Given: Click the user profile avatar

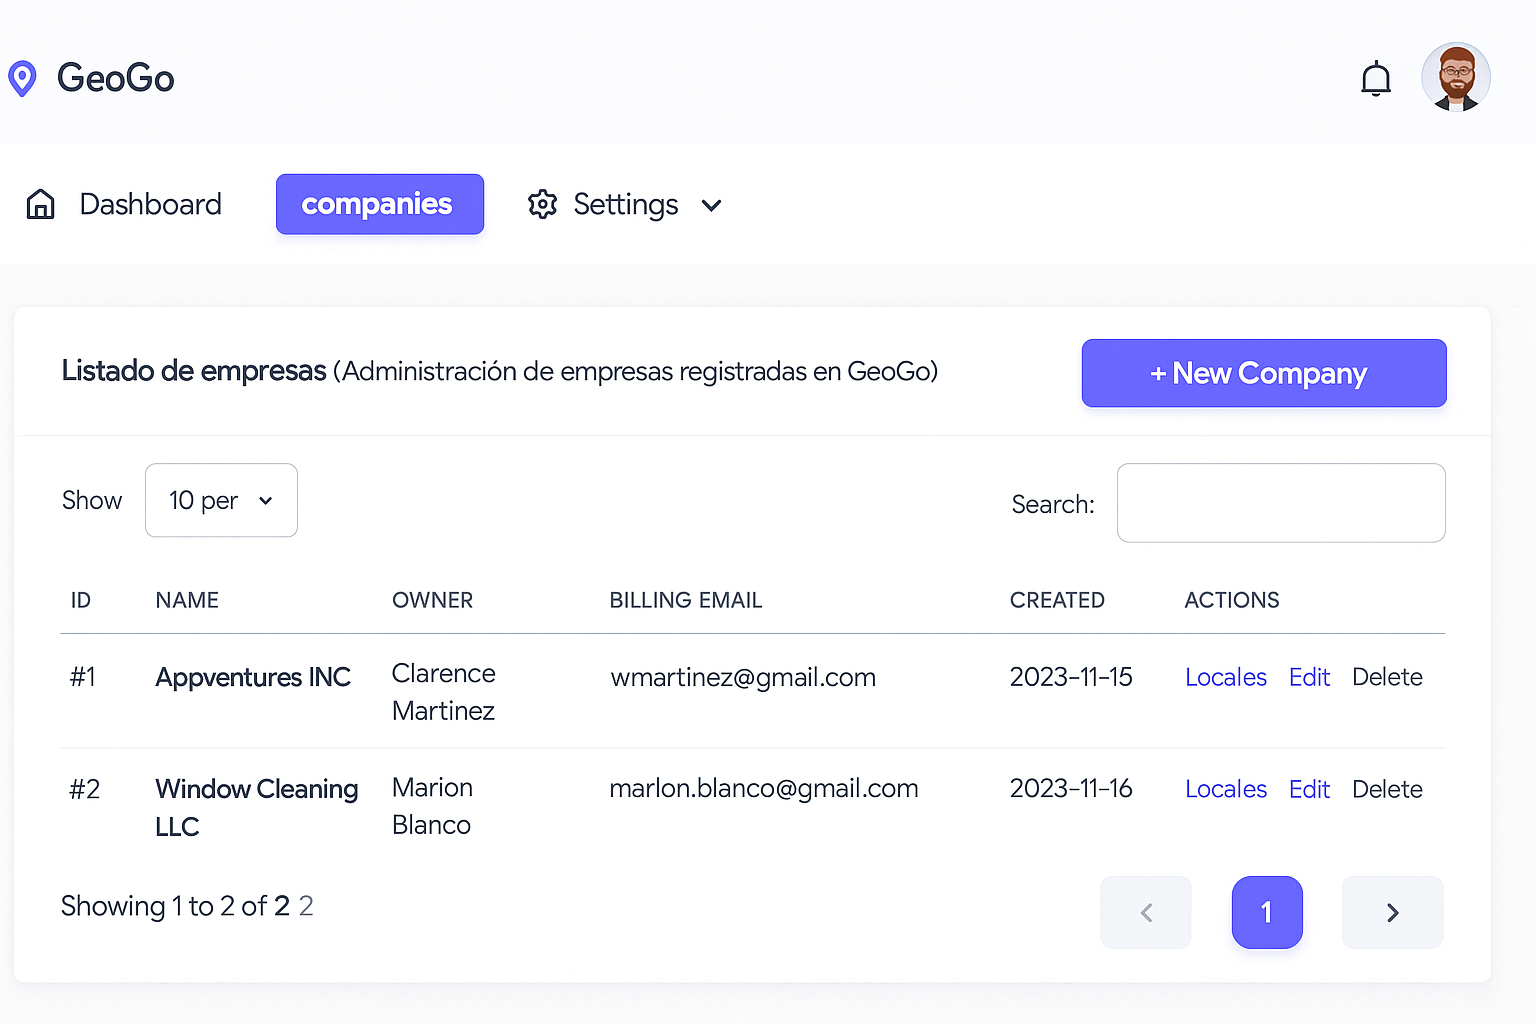Looking at the screenshot, I should (1456, 77).
